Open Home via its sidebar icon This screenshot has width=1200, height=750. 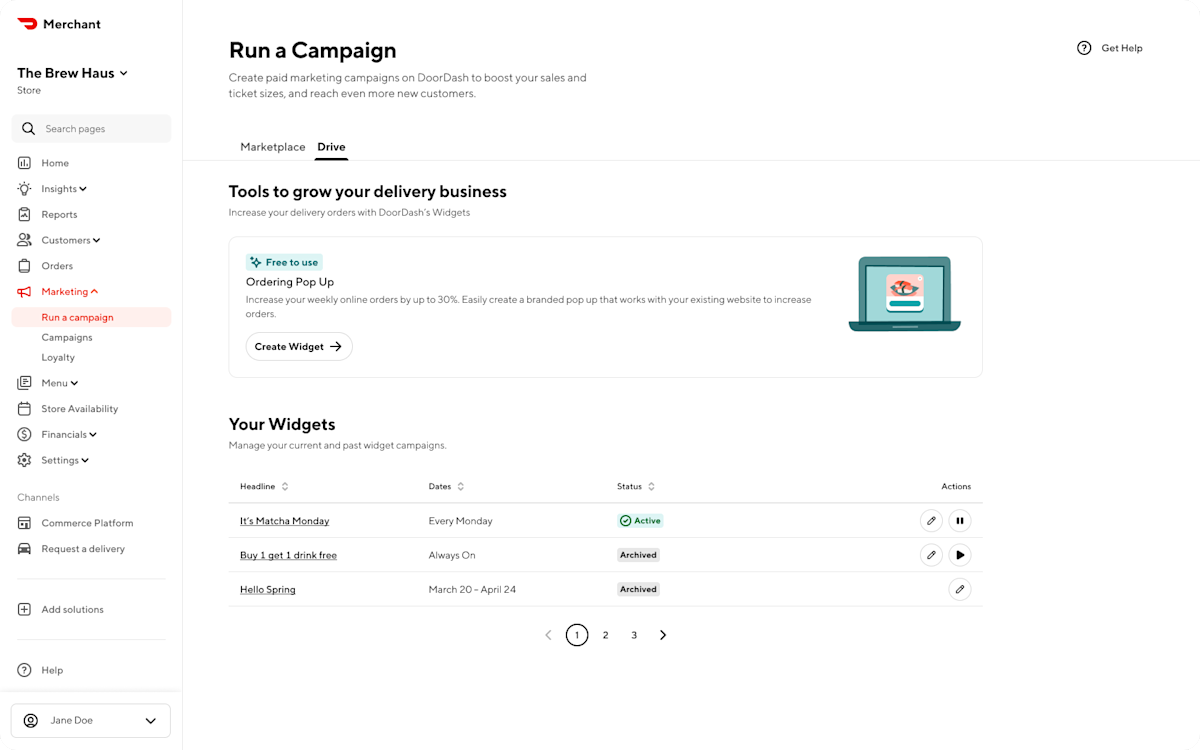coord(24,163)
